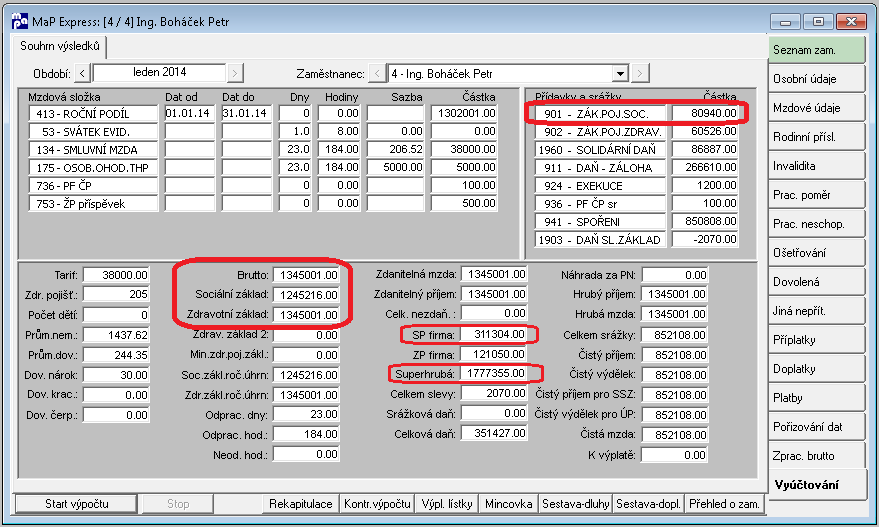This screenshot has width=879, height=527.
Task: Open Pořizování dat section
Action: tap(817, 427)
